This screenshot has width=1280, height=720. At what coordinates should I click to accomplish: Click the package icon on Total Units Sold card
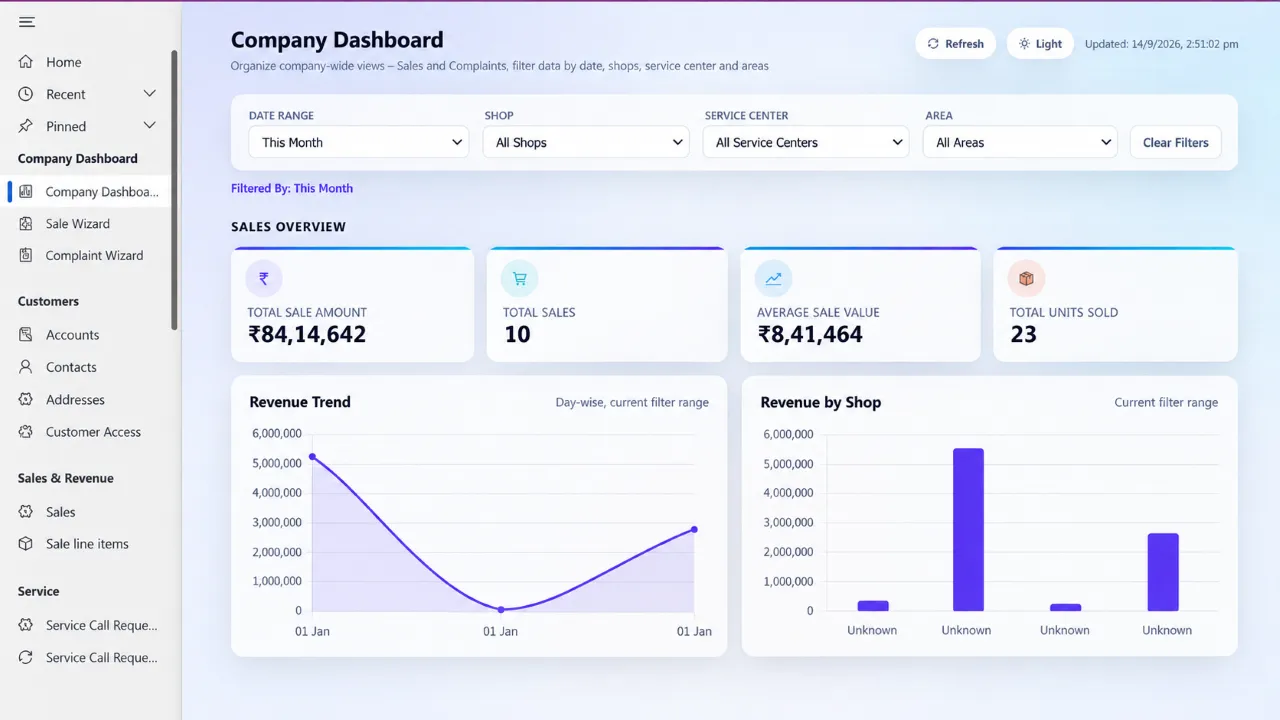[x=1026, y=279]
